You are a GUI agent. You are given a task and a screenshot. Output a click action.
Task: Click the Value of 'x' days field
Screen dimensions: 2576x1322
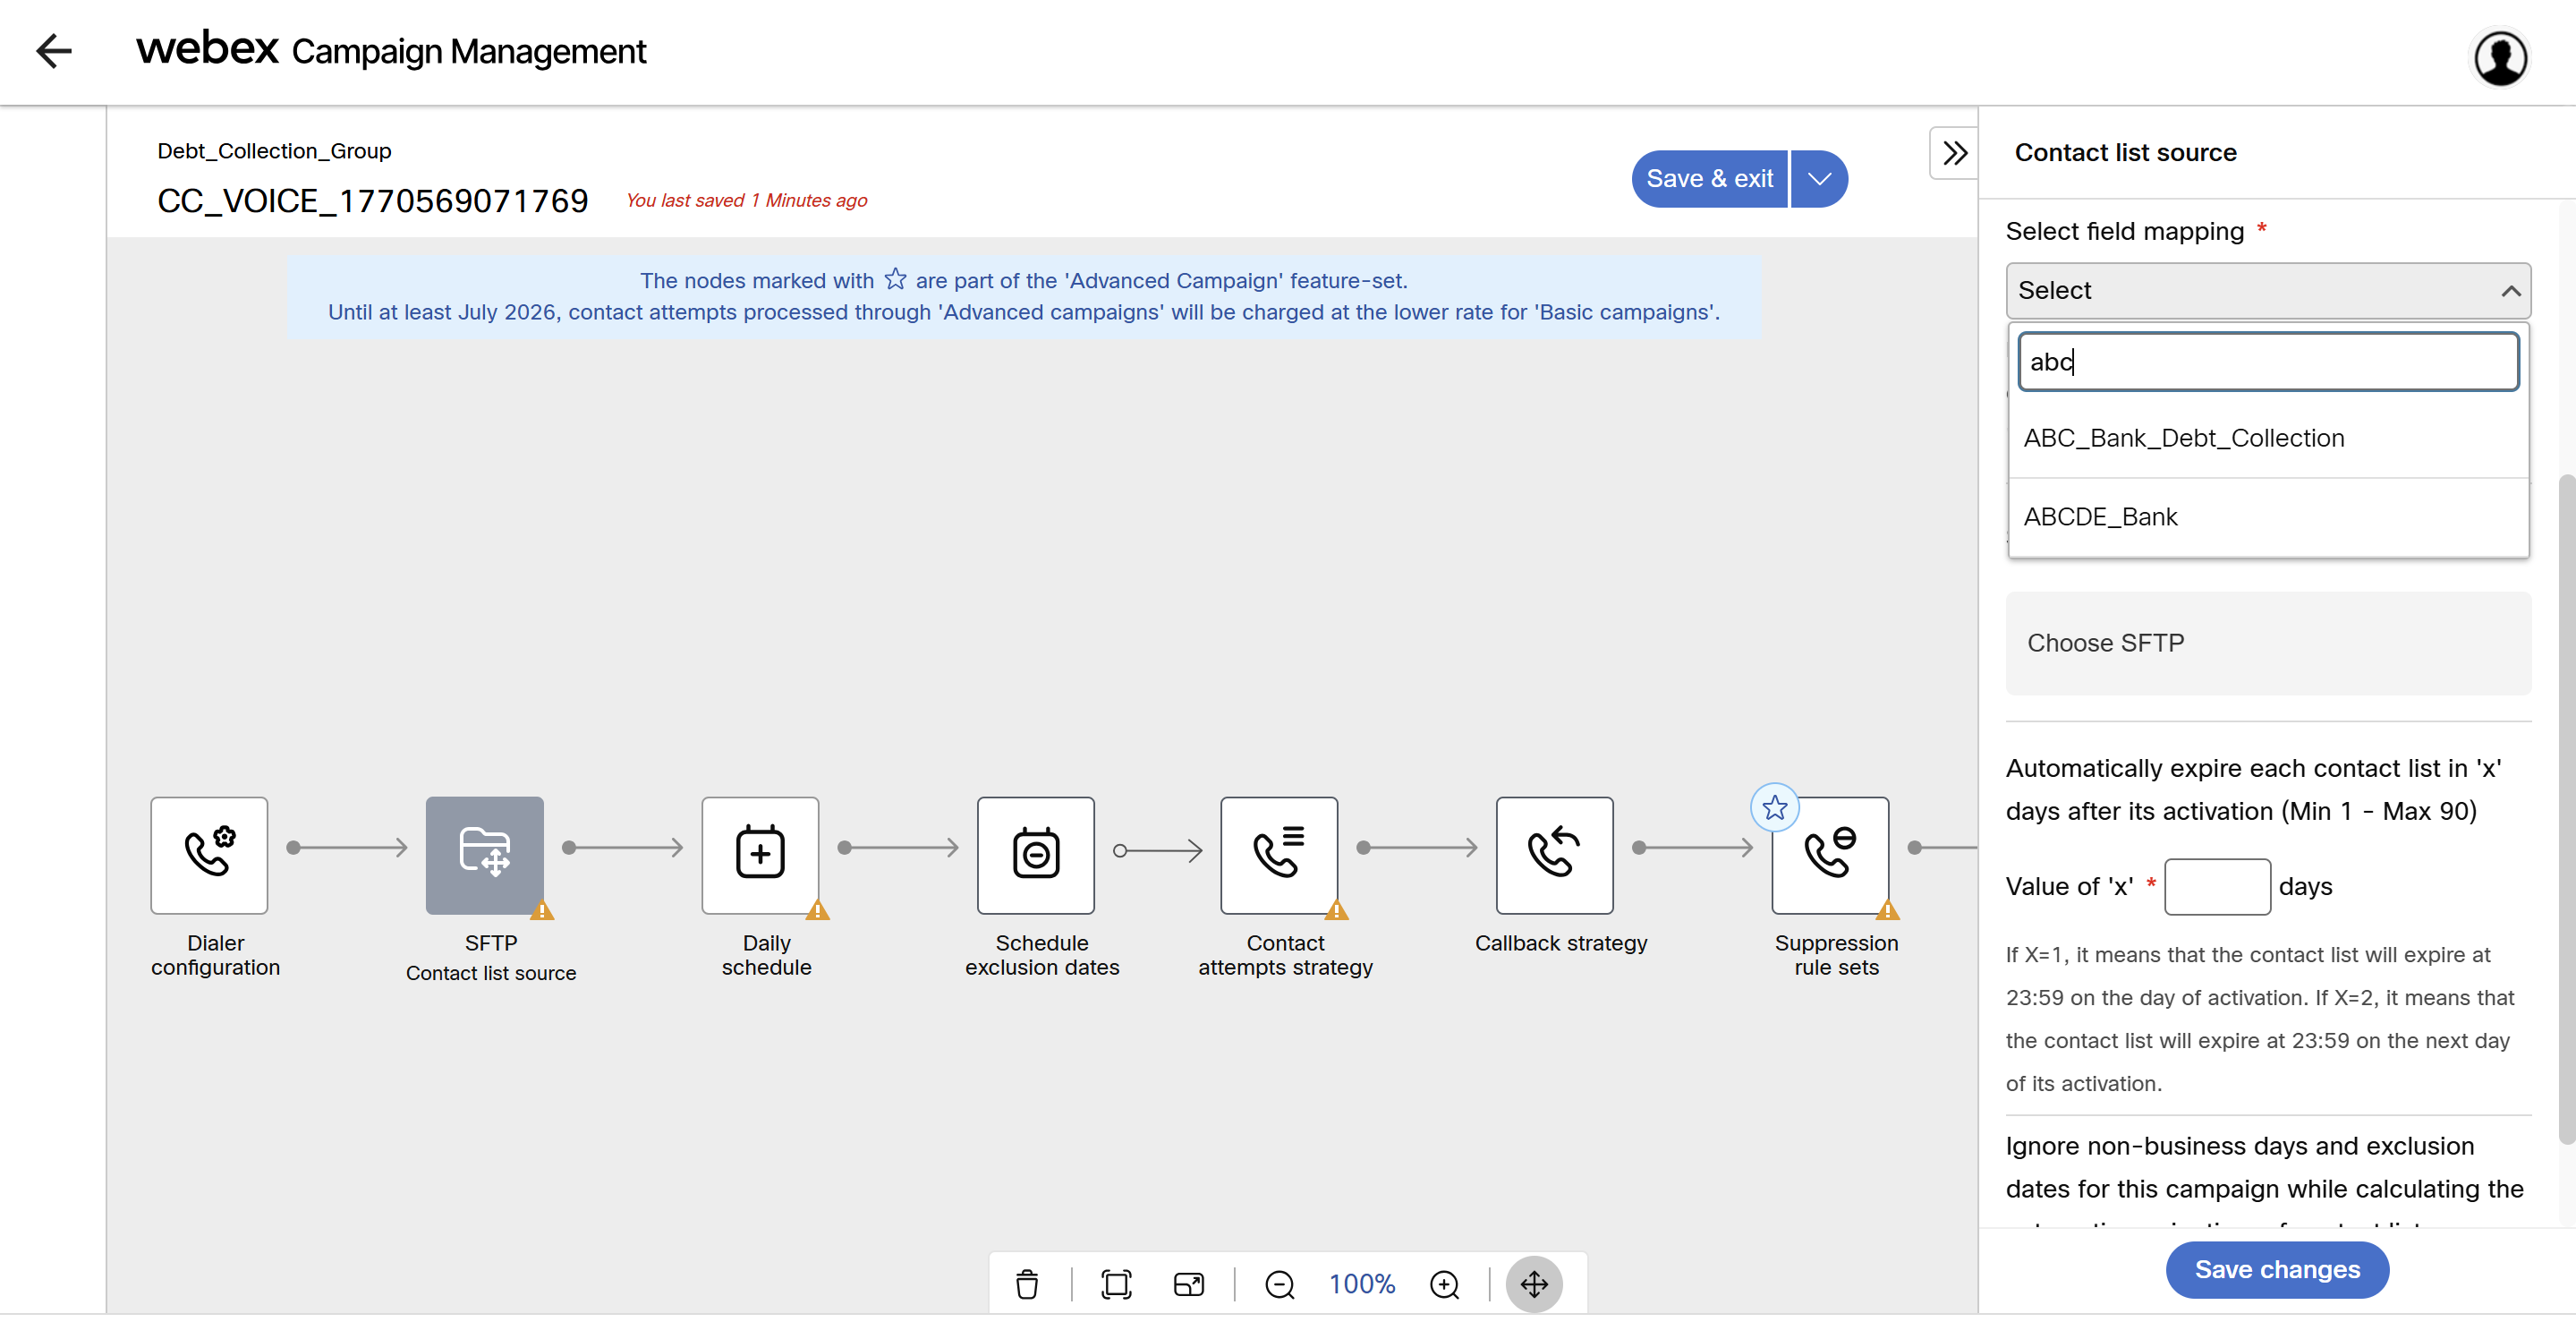(x=2216, y=886)
